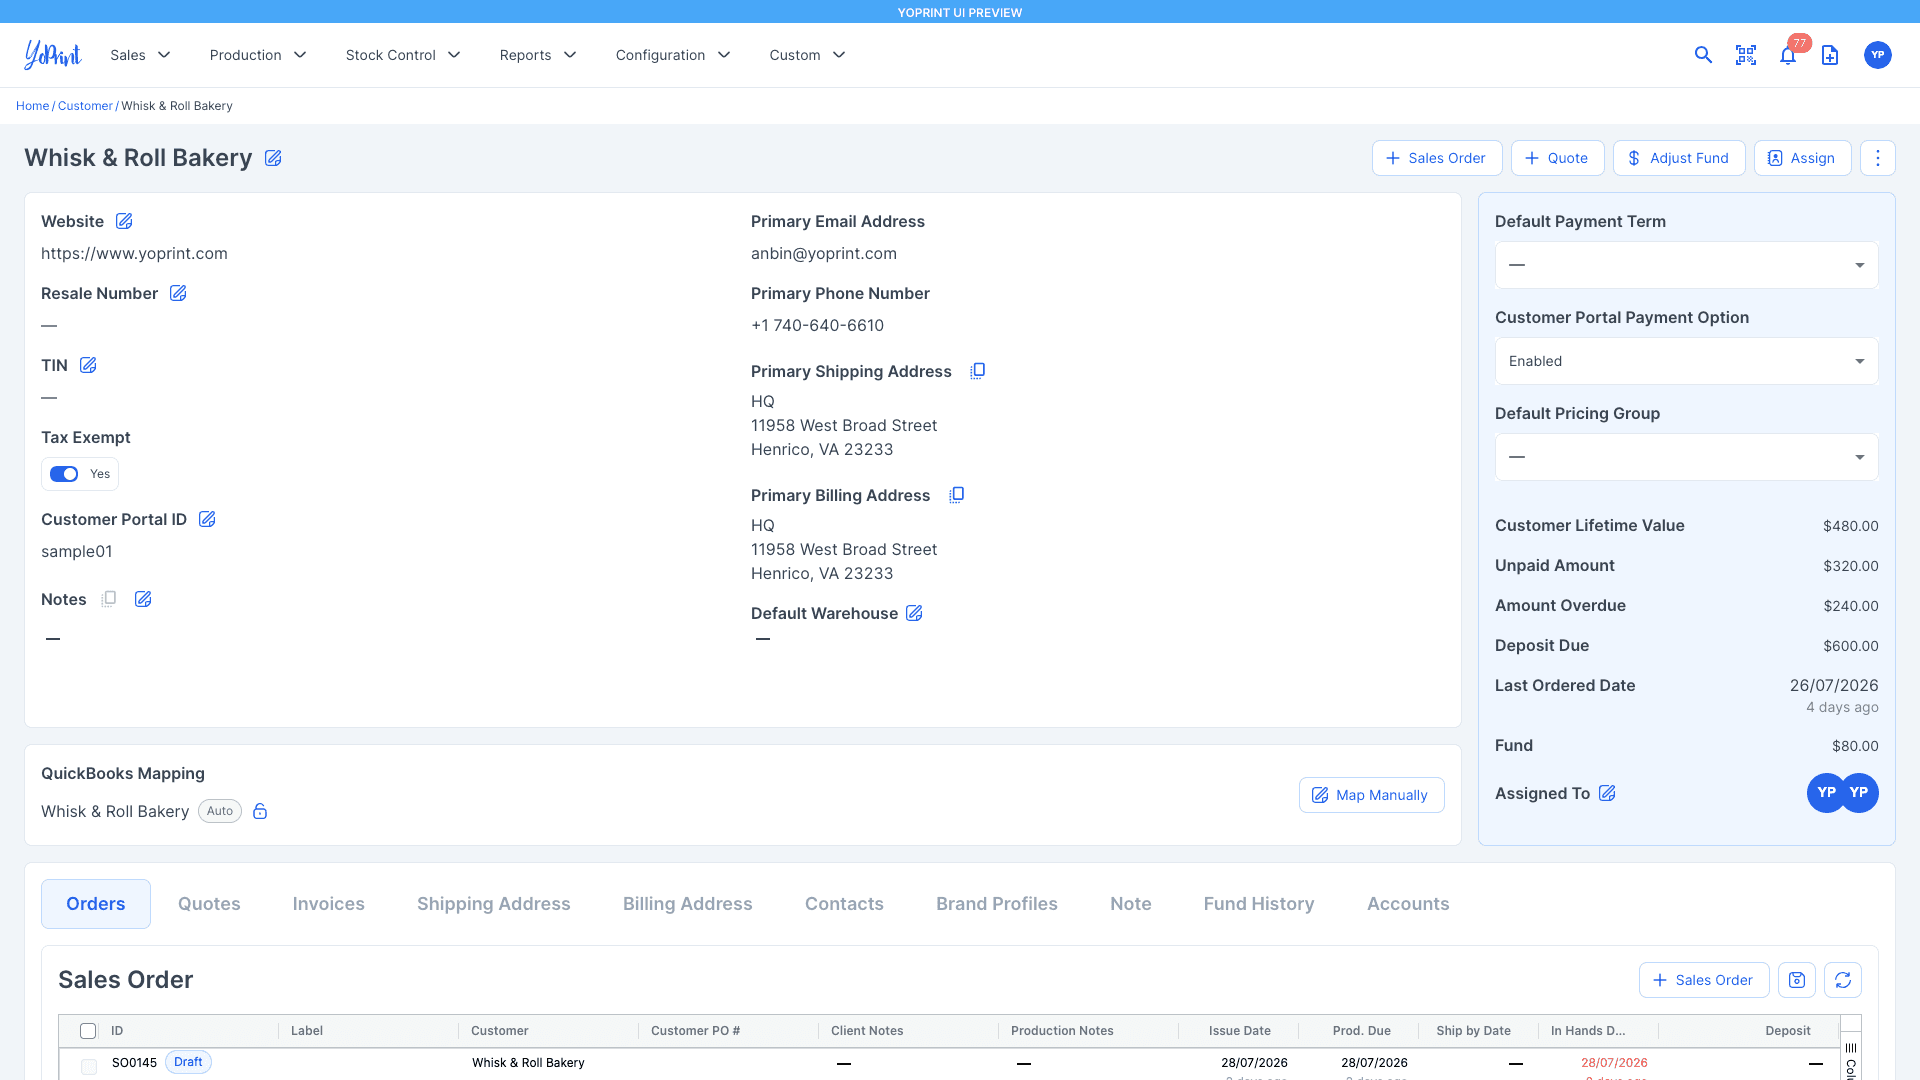The height and width of the screenshot is (1080, 1920).
Task: Click the second YP assigned avatar
Action: point(1860,793)
